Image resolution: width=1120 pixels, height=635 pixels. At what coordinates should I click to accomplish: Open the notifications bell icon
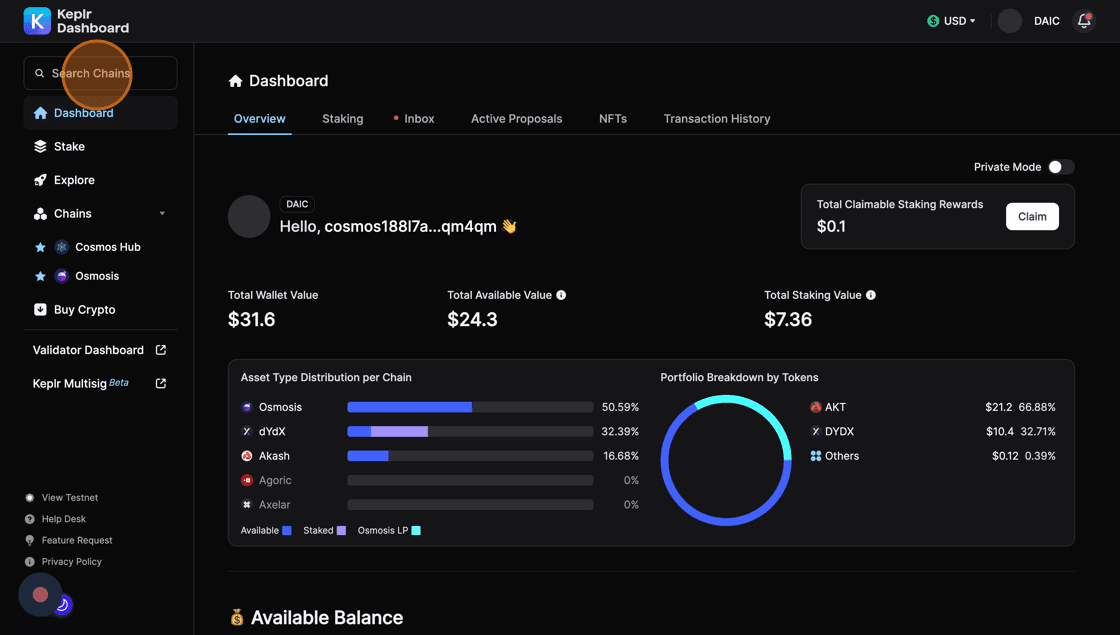pyautogui.click(x=1084, y=21)
